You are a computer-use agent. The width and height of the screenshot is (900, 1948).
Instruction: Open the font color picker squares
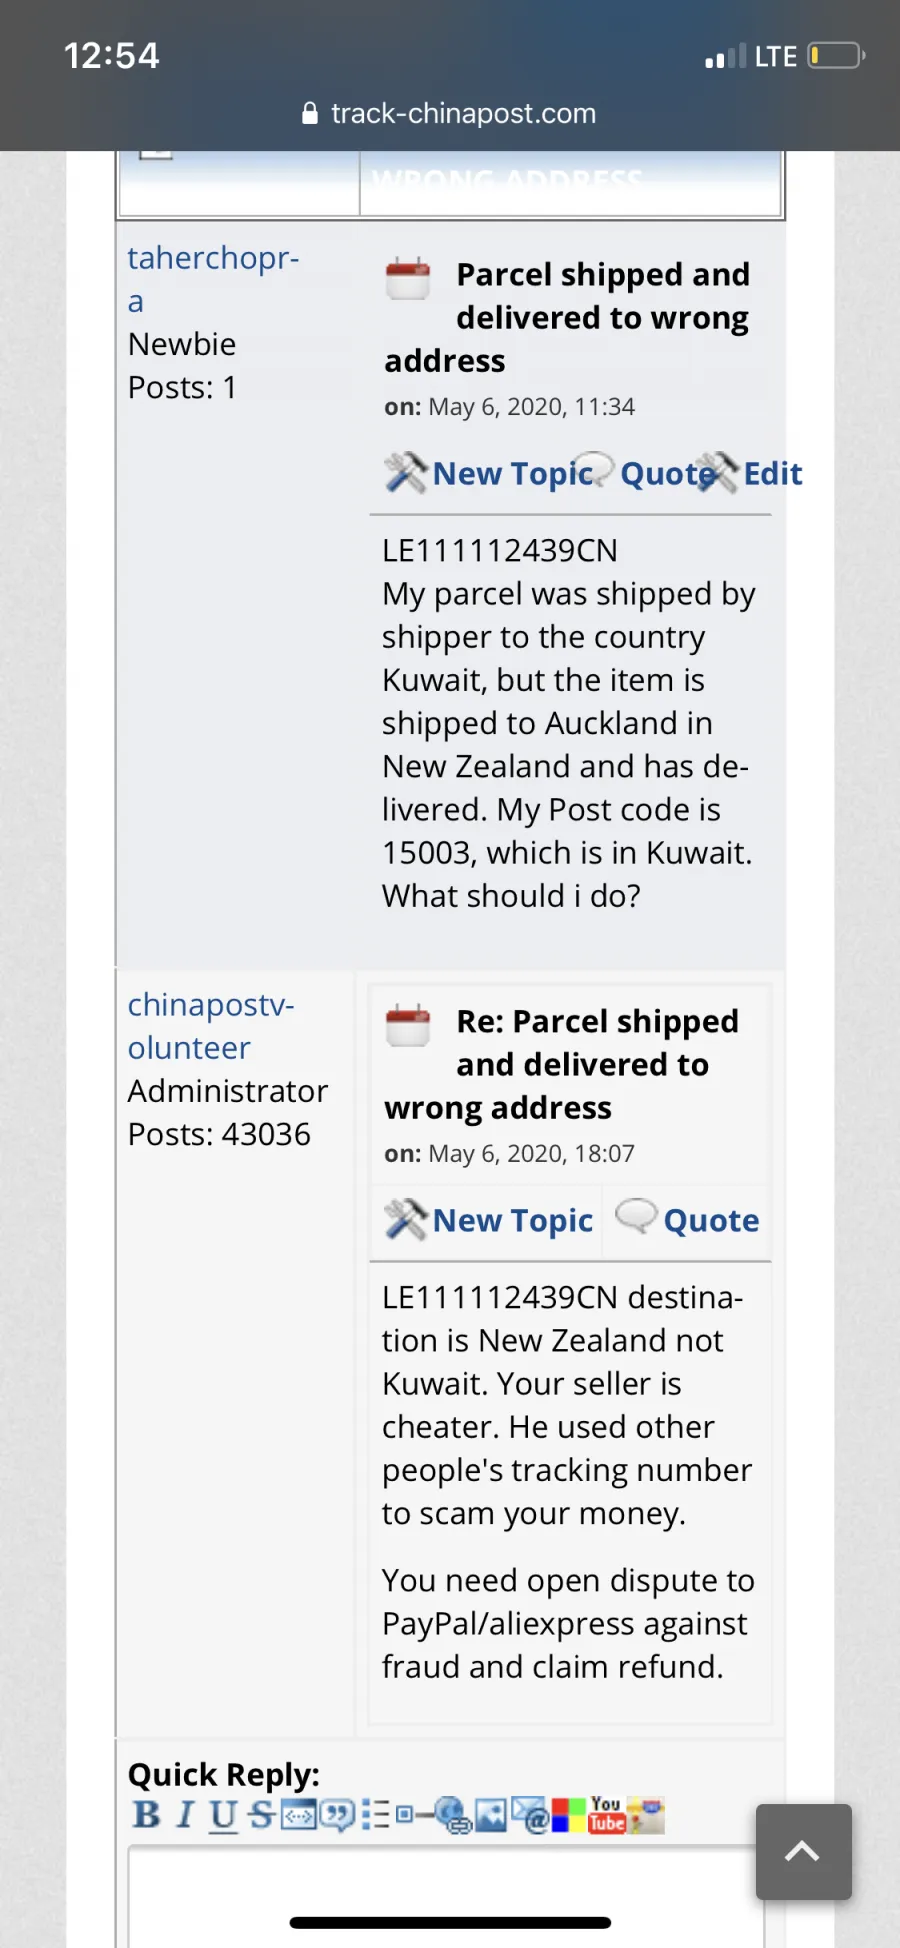point(568,1814)
